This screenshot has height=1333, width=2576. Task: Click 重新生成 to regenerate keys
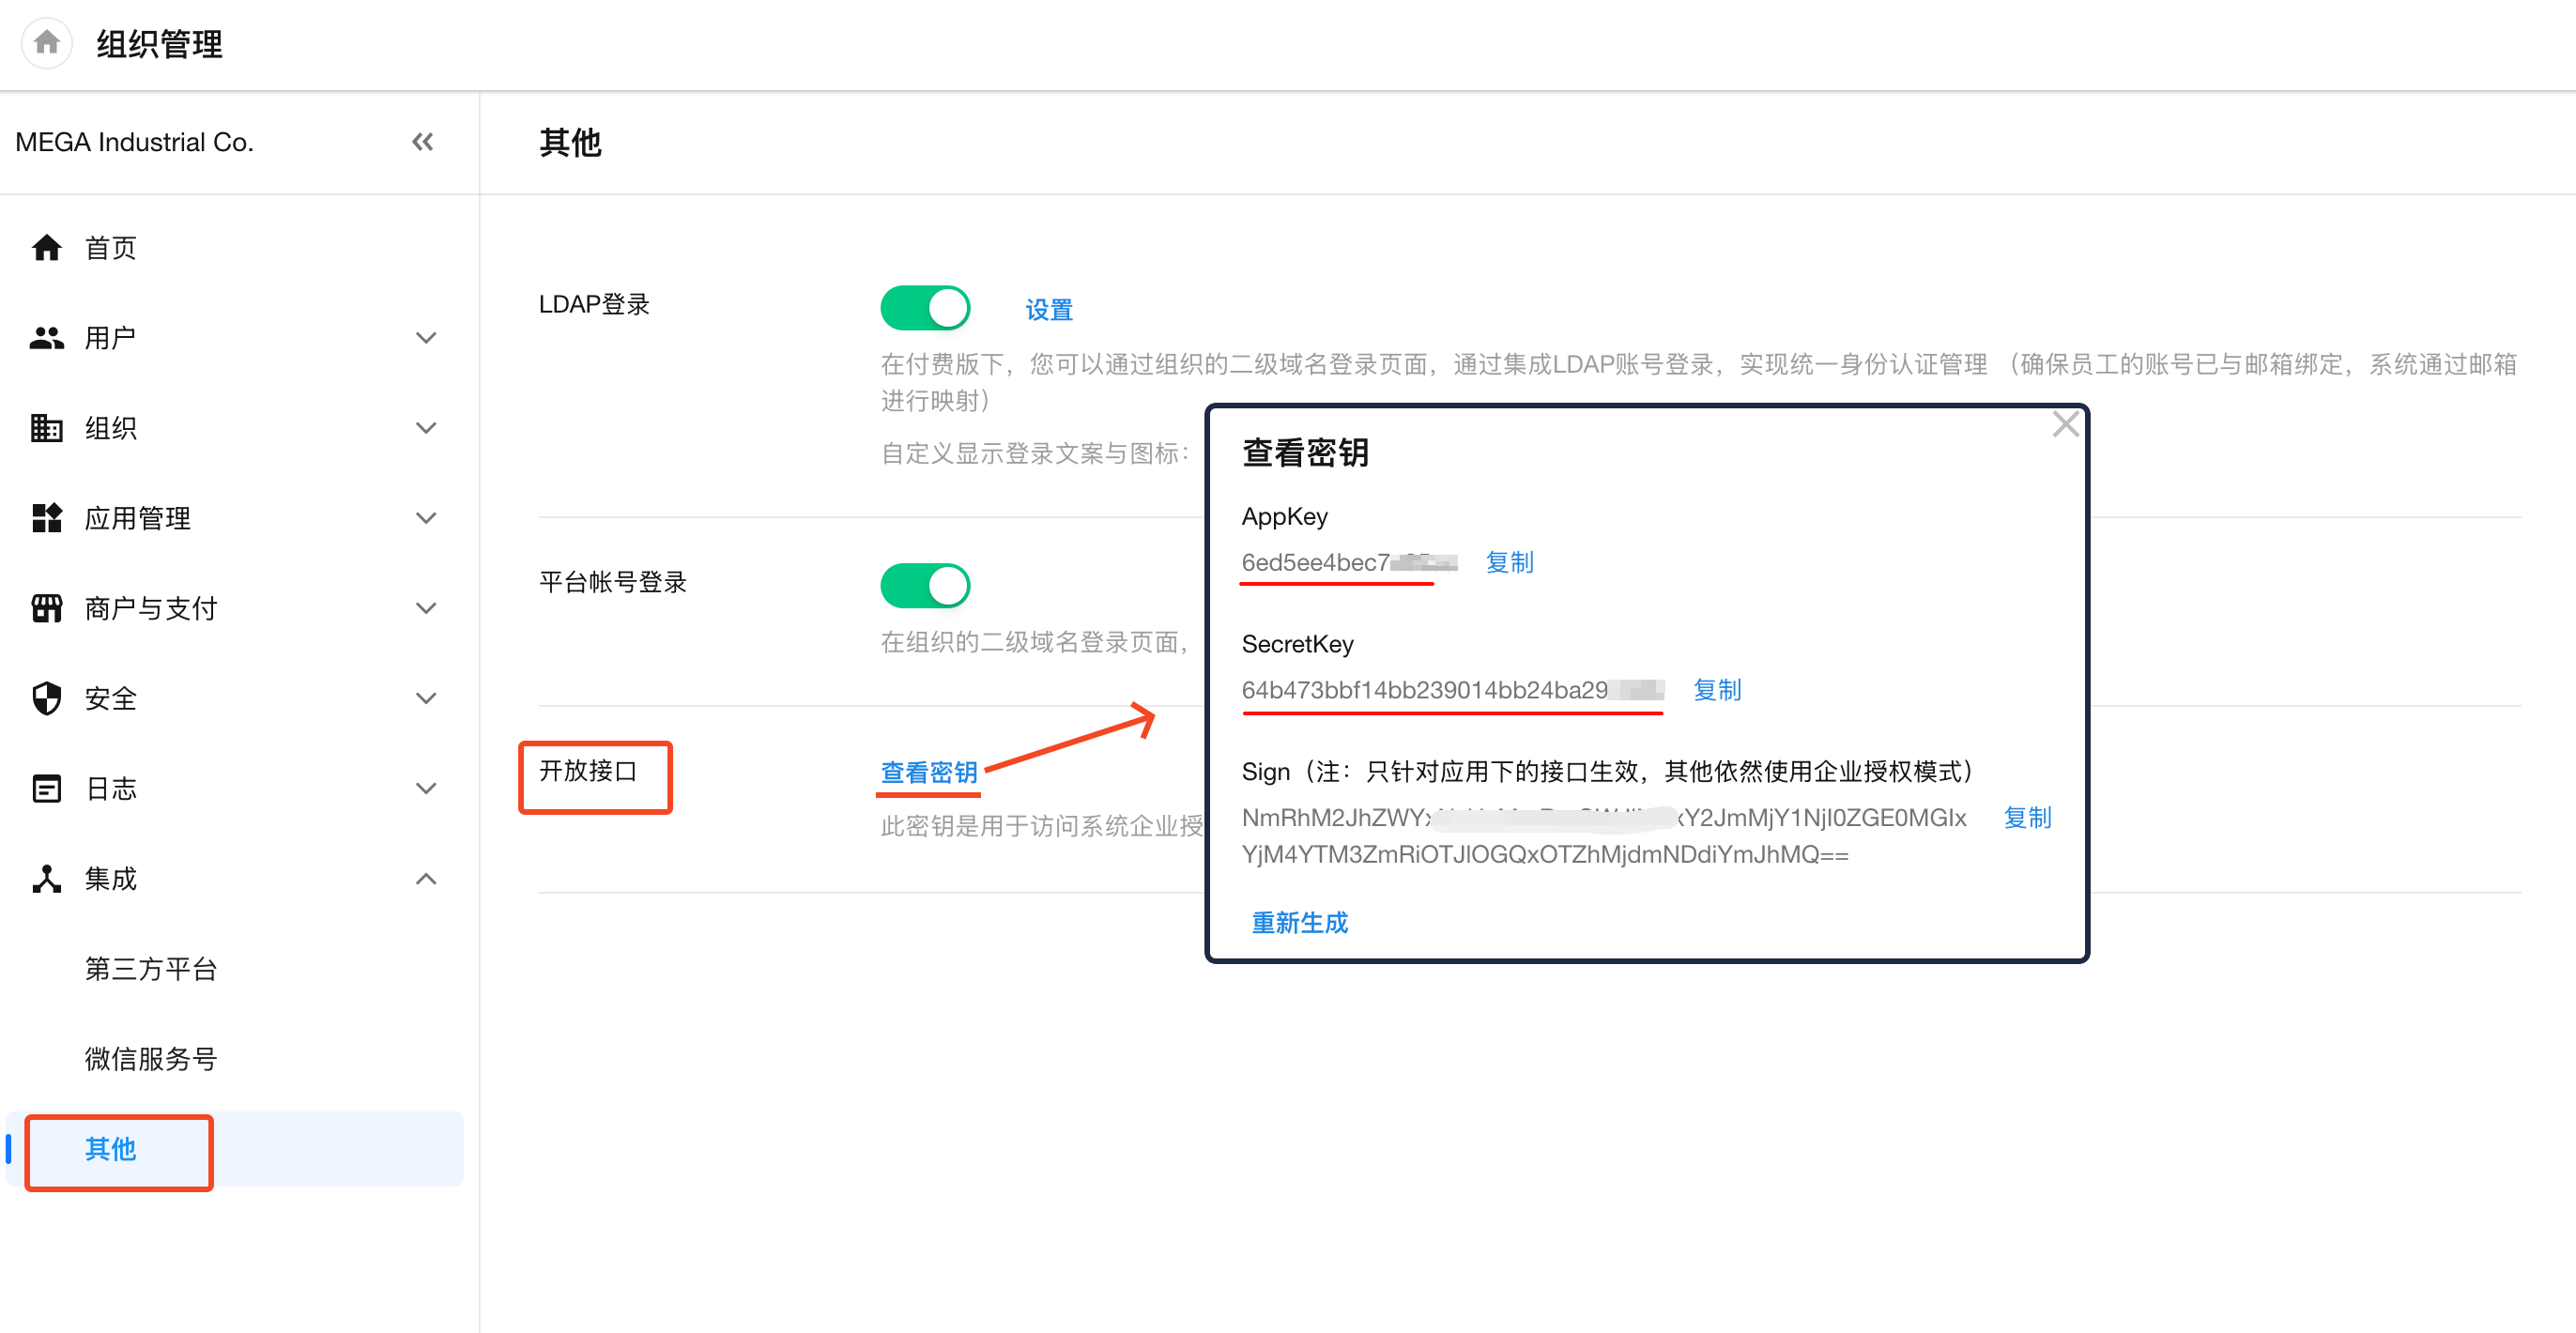(x=1299, y=922)
